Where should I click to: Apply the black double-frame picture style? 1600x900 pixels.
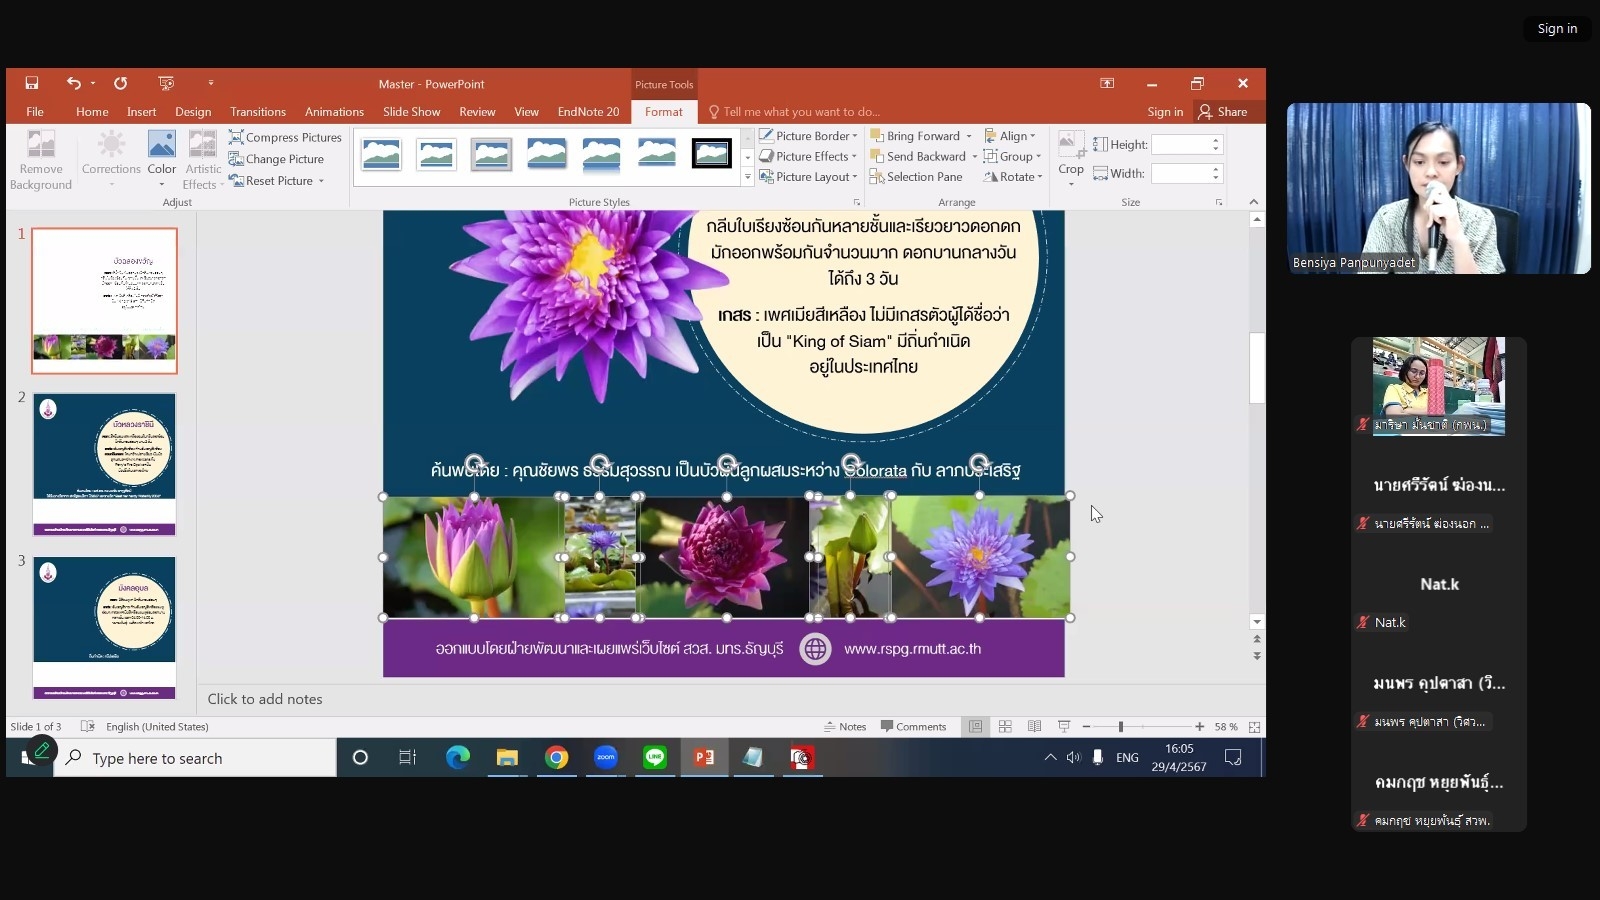(711, 154)
